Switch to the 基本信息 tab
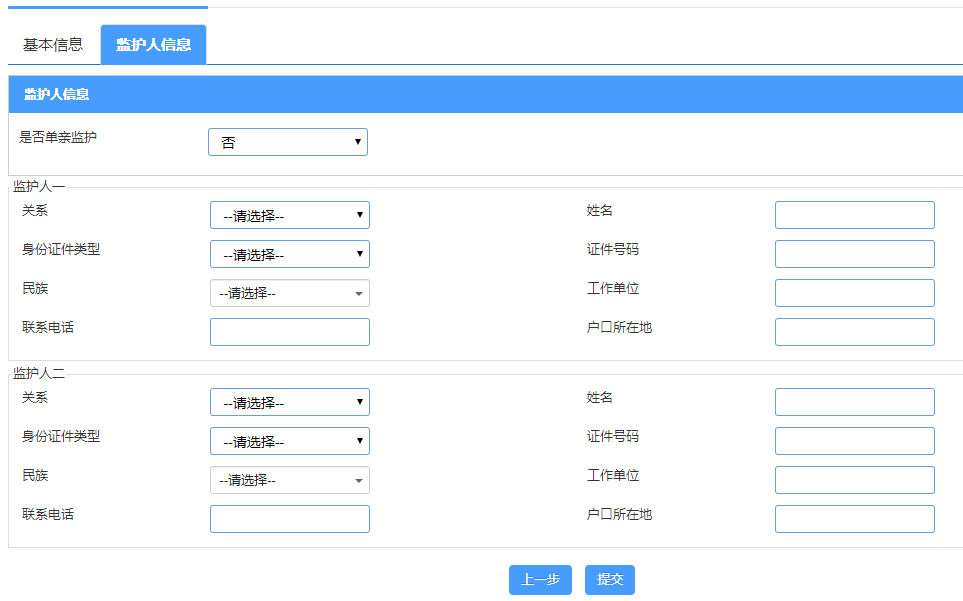Screen dimensions: 963x601 pyautogui.click(x=53, y=45)
